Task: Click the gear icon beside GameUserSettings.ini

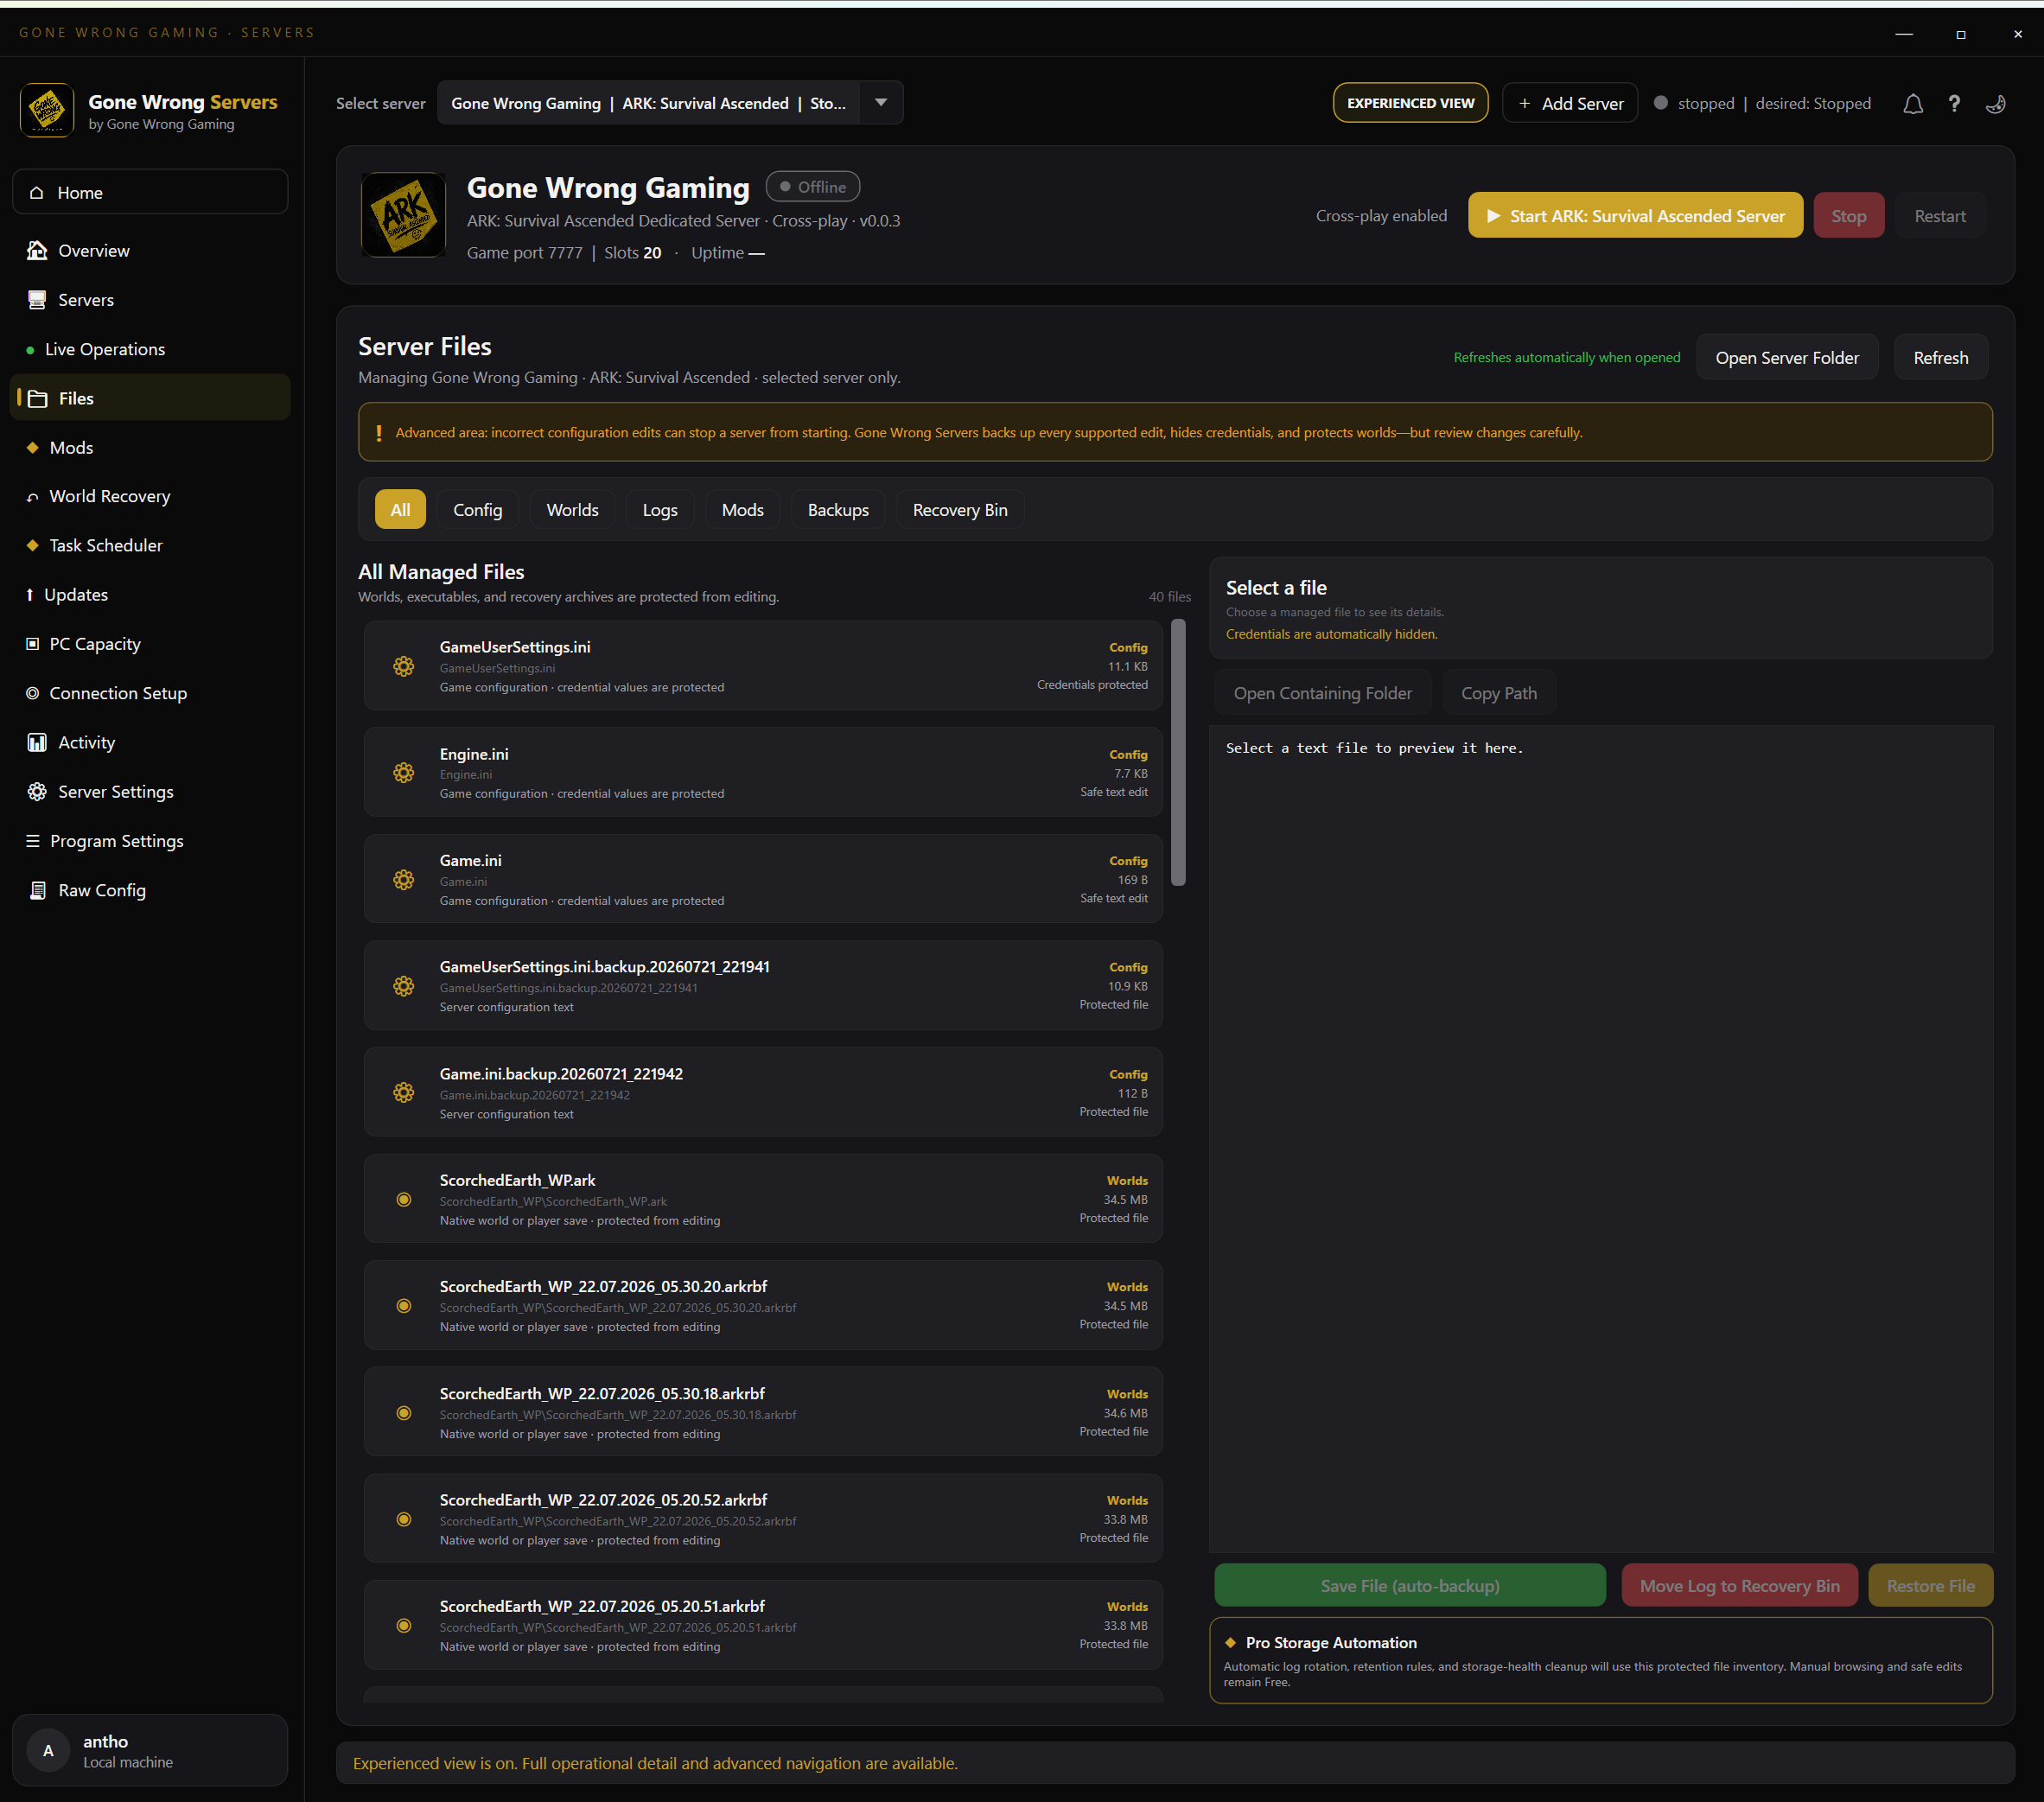Action: [x=403, y=666]
